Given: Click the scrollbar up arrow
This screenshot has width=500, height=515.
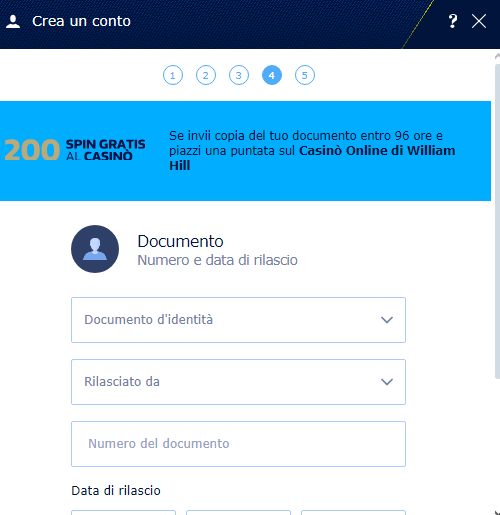Looking at the screenshot, I should click(x=497, y=57).
